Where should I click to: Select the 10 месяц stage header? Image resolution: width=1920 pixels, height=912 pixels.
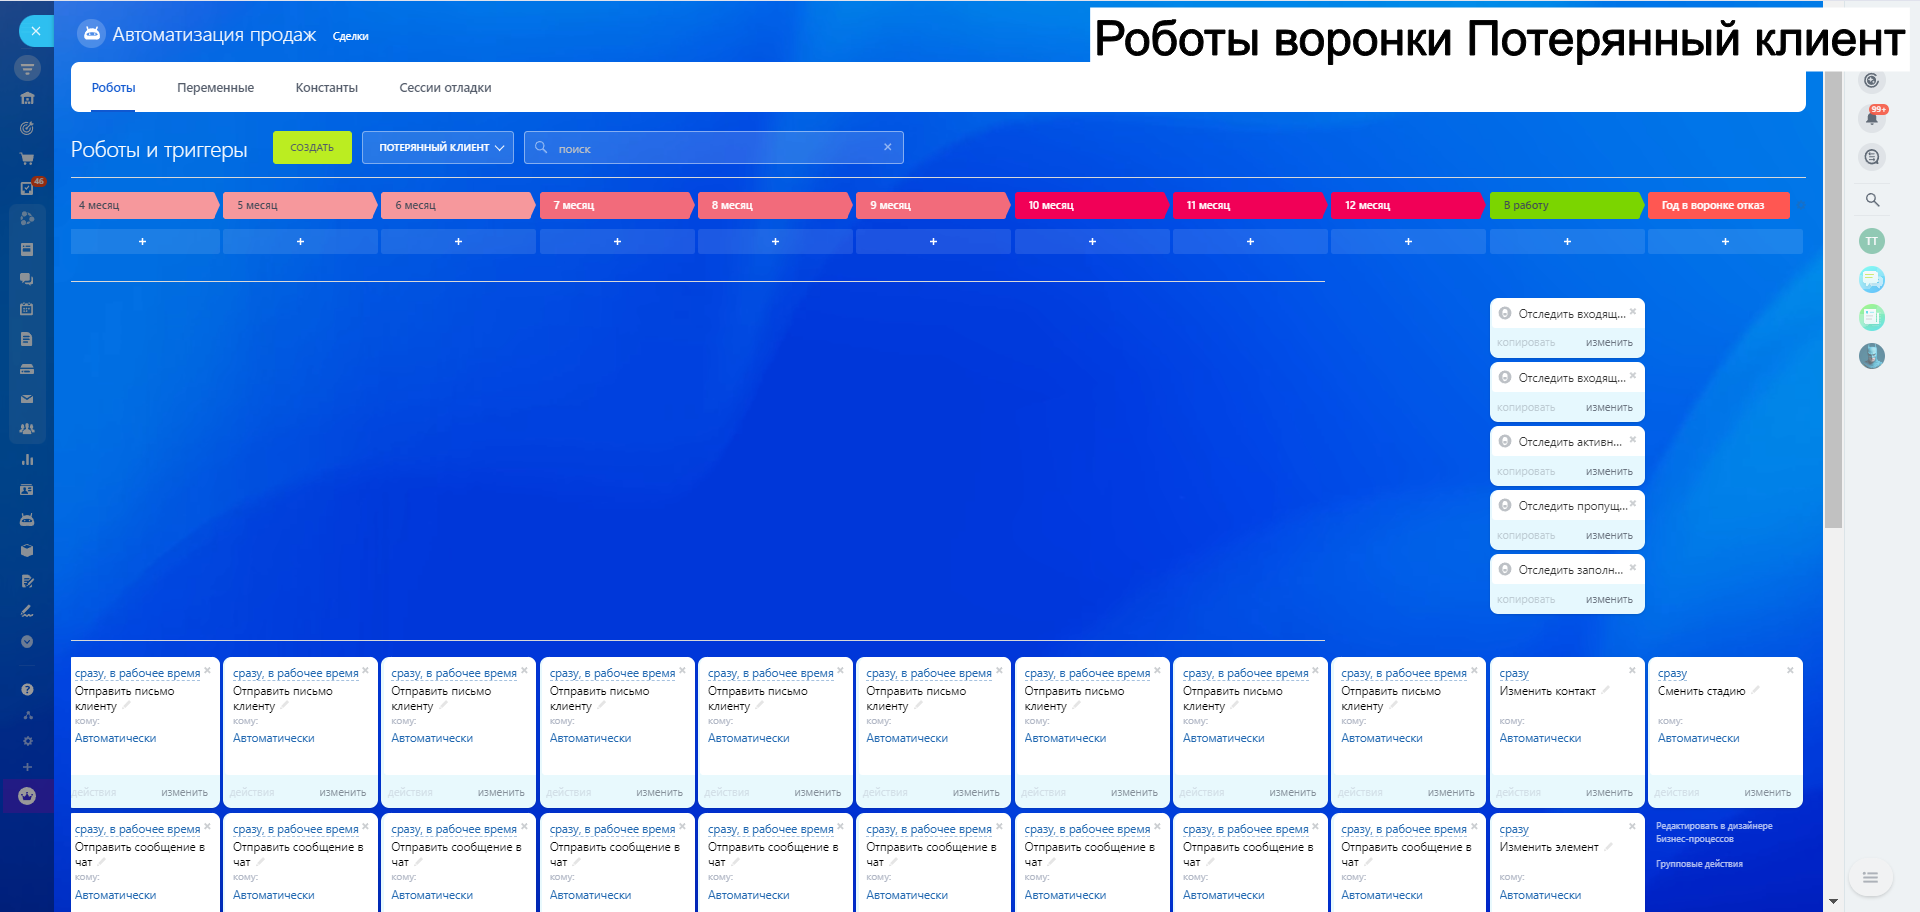1091,205
